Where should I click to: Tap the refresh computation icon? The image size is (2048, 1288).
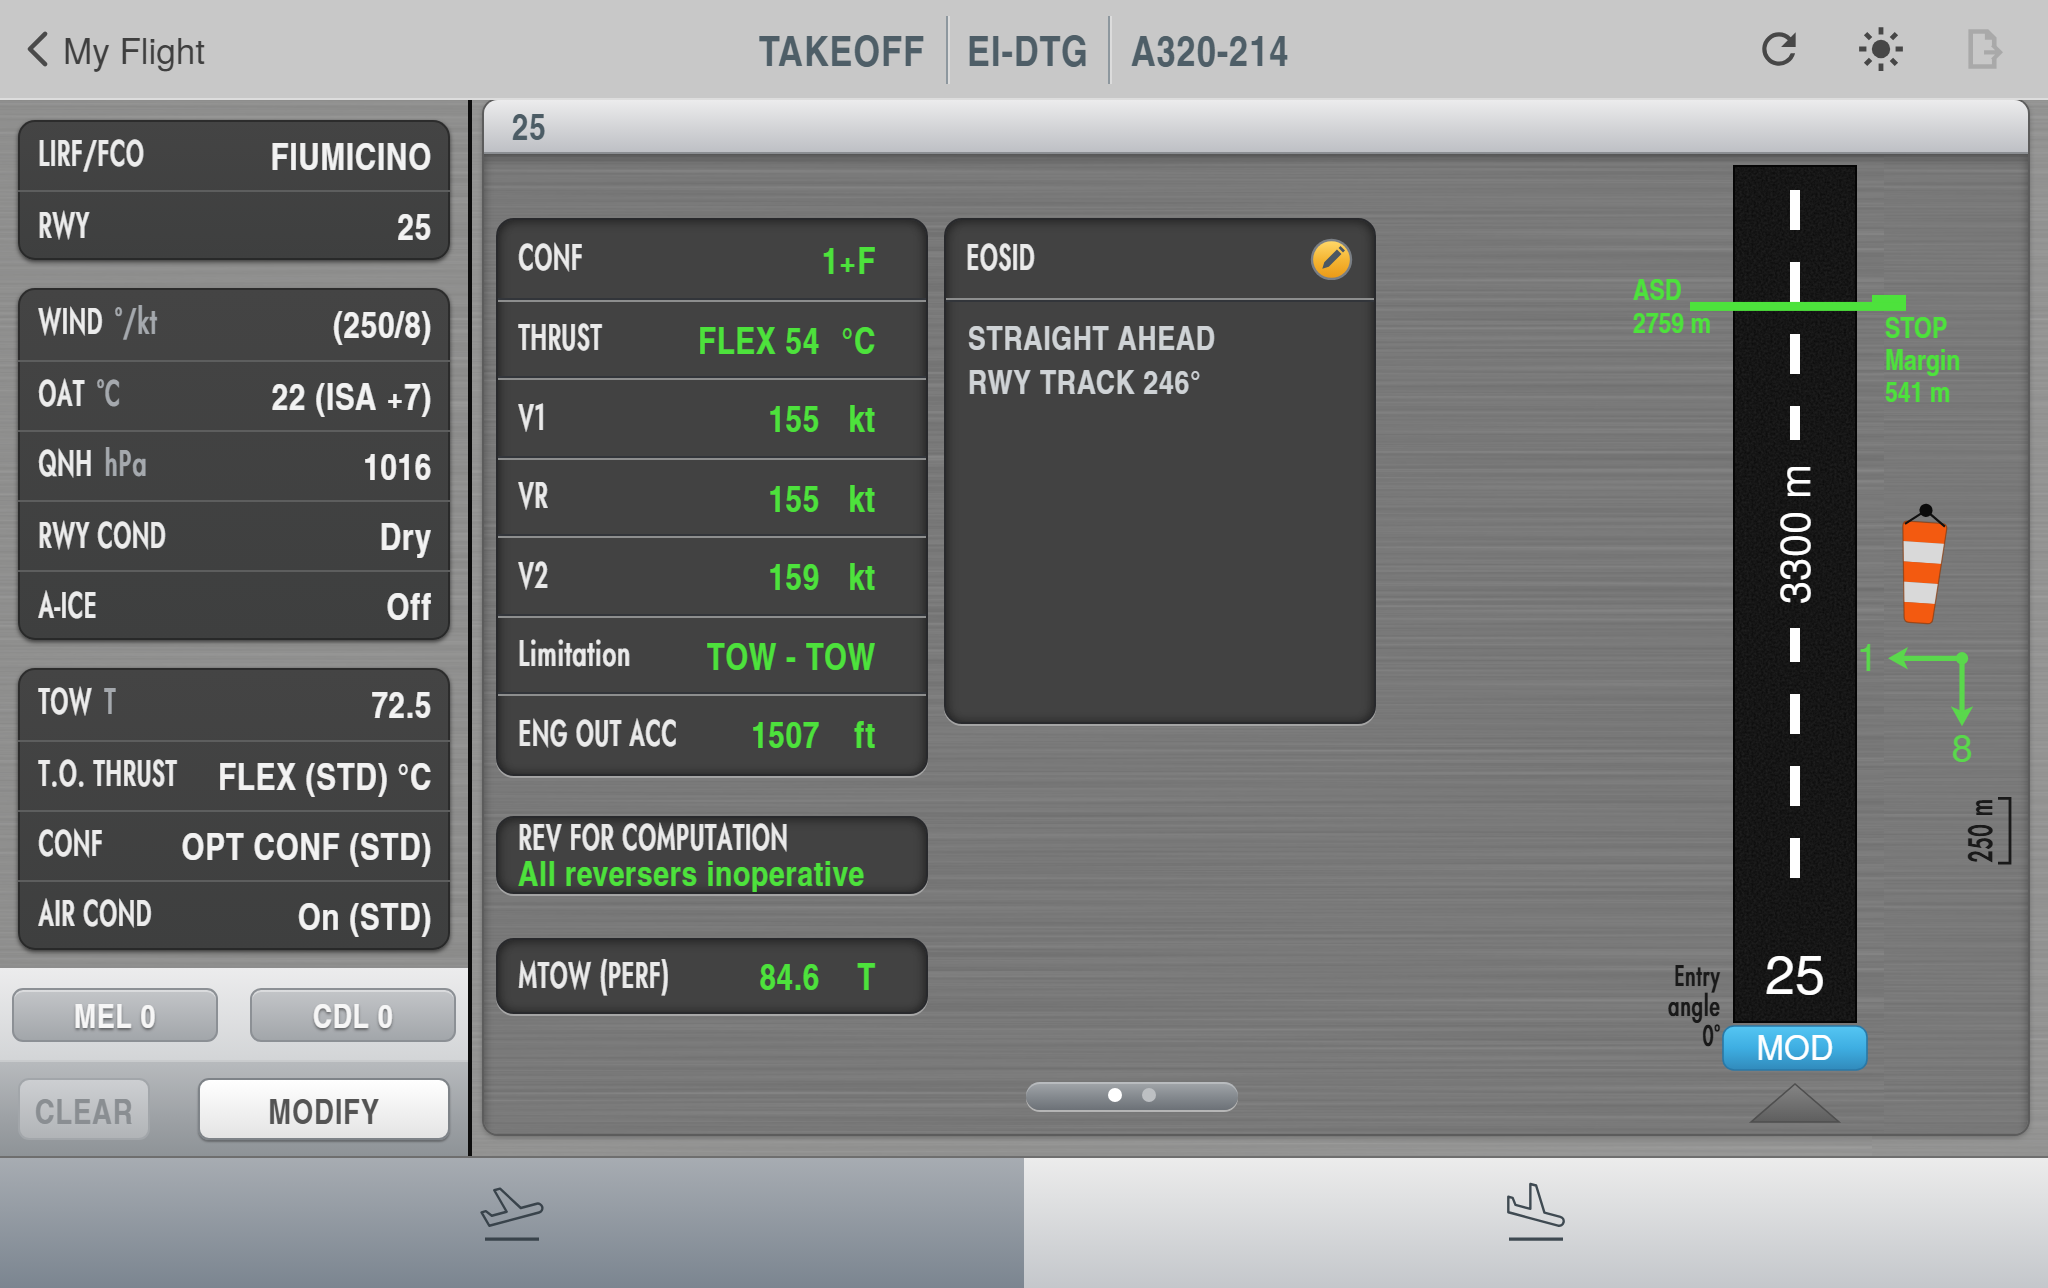point(1779,49)
